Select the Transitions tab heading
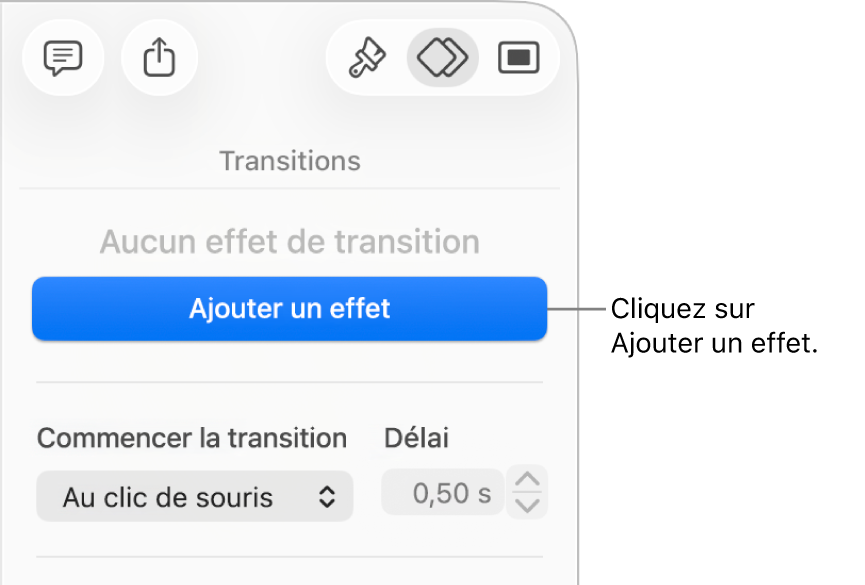 coord(289,160)
